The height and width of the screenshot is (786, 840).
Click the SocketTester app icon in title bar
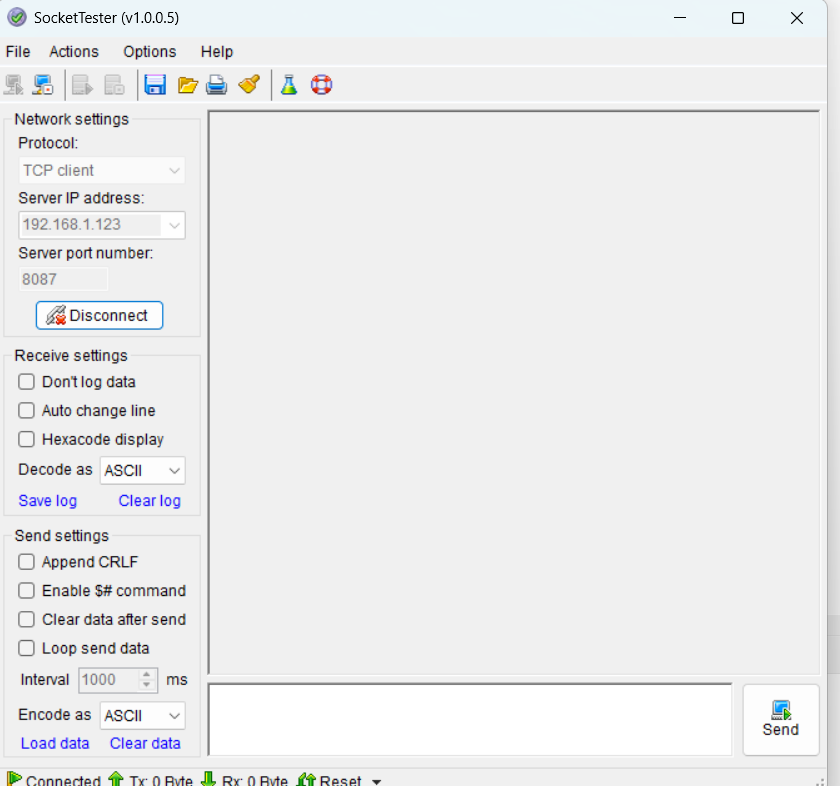click(17, 17)
